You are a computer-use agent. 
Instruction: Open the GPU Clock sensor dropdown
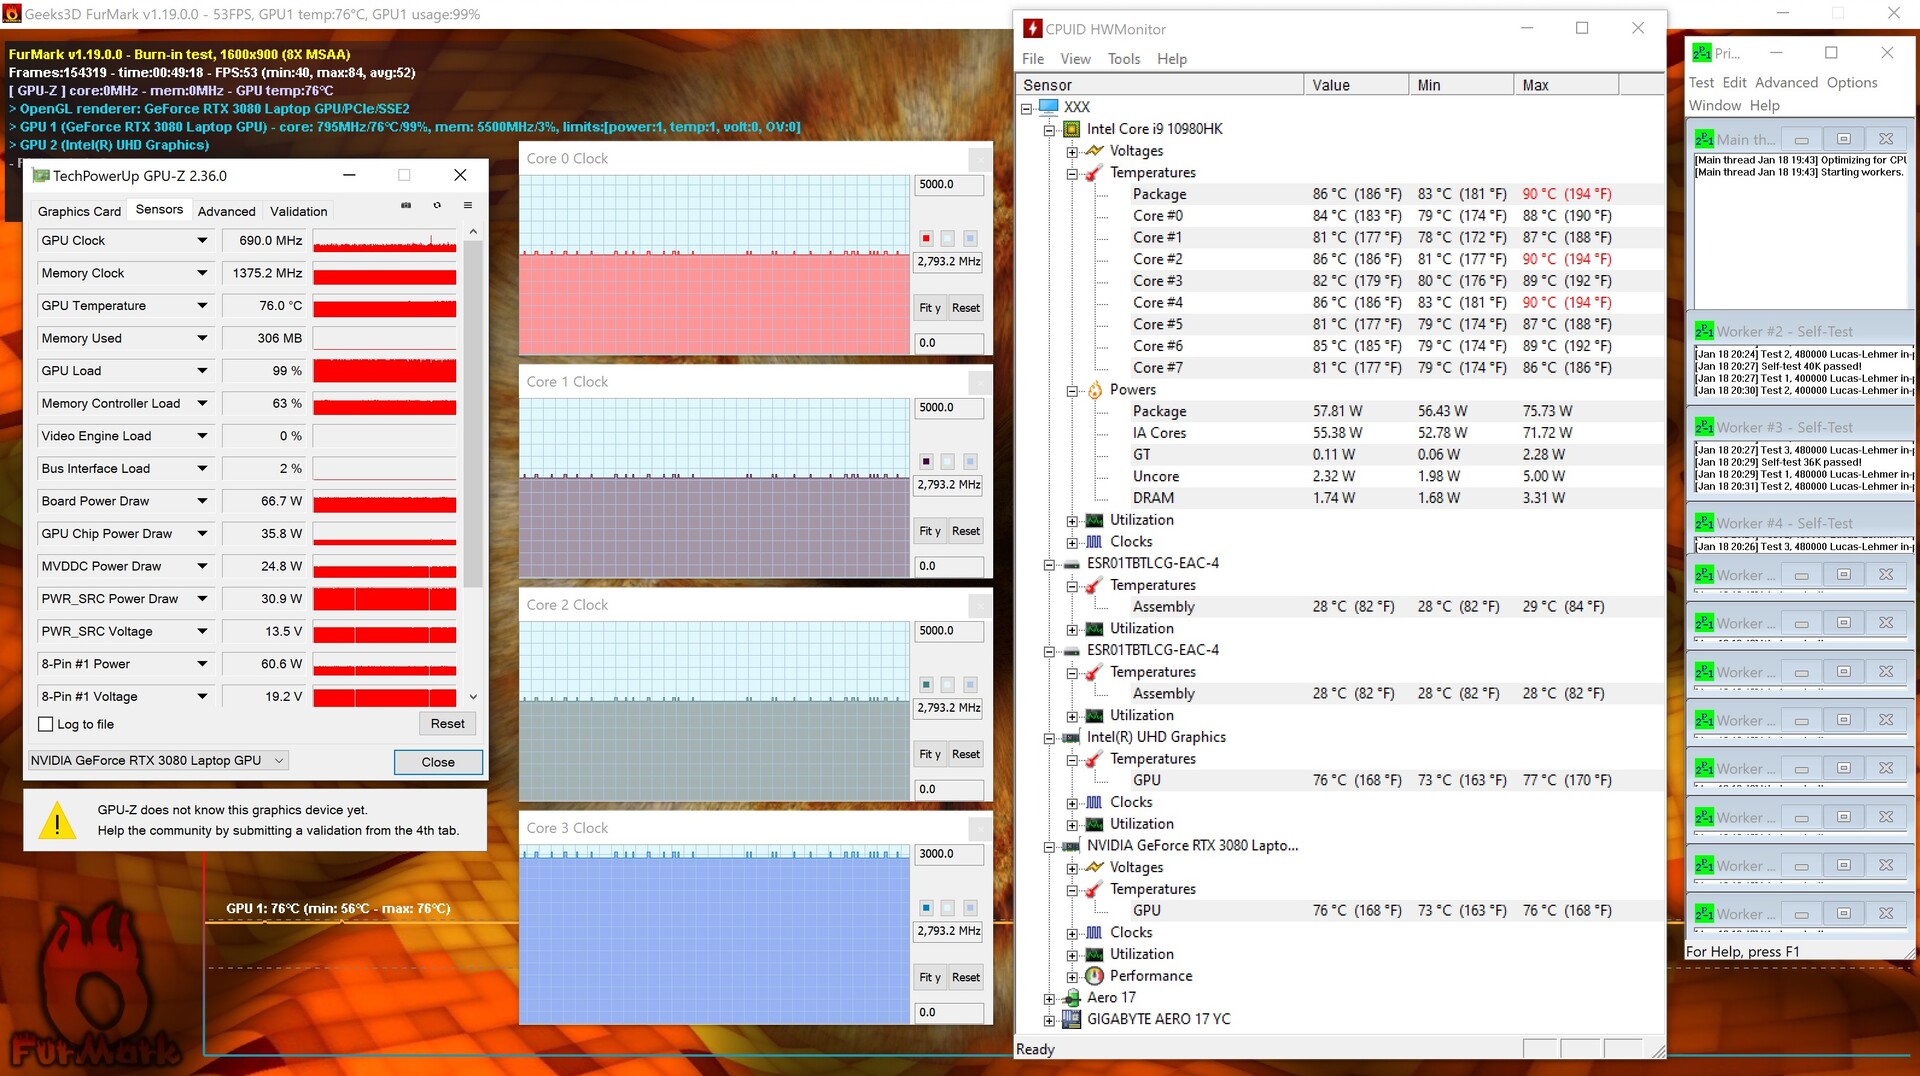(x=202, y=241)
